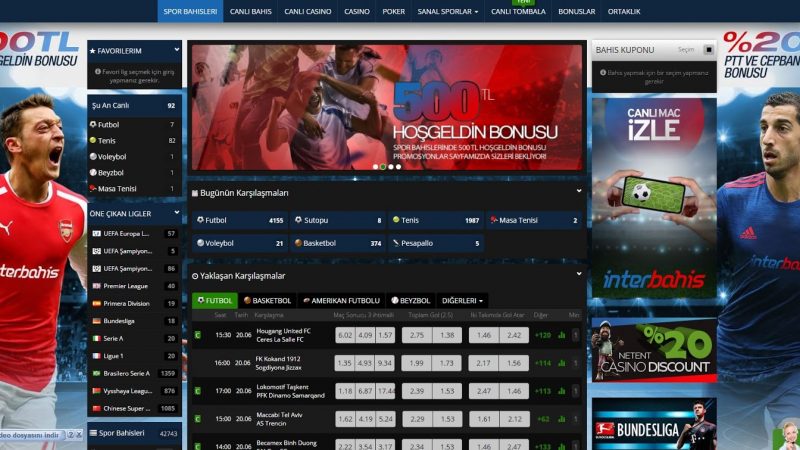800x450 pixels.
Task: Go to Canlı Bahis in top menu
Action: tap(251, 11)
